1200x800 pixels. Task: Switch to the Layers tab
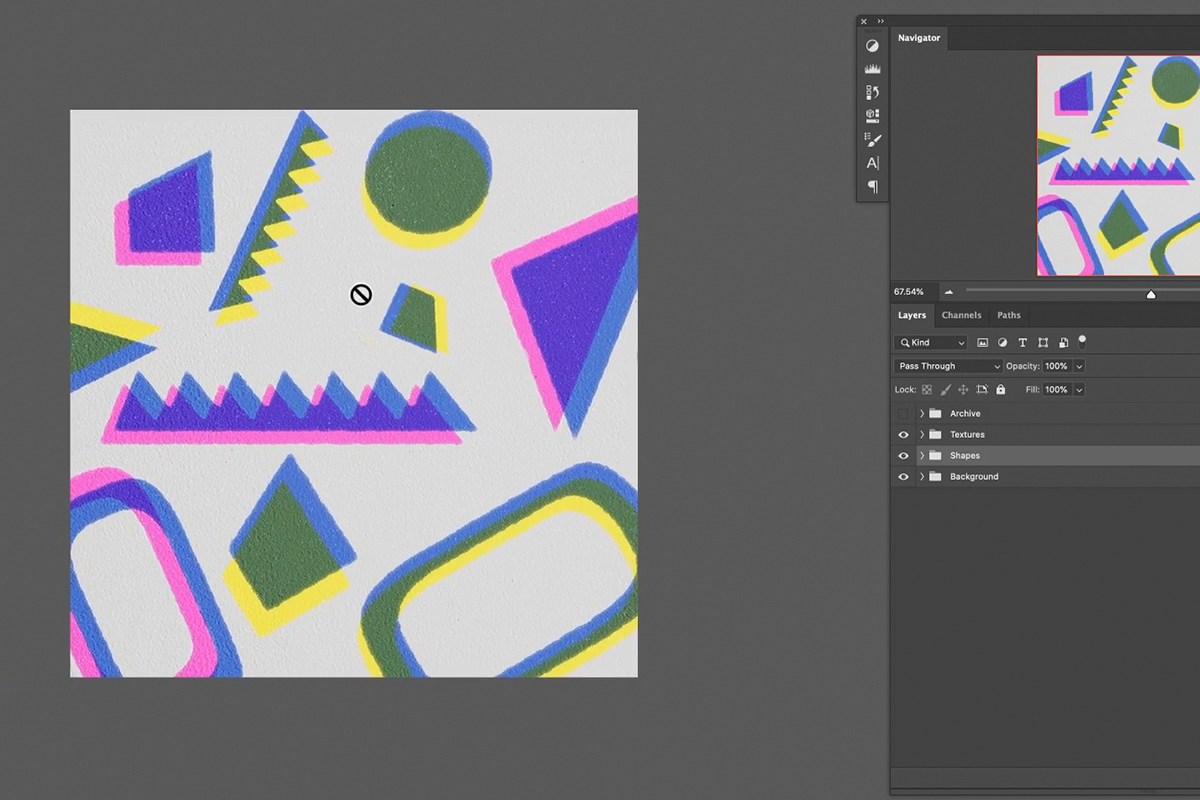pyautogui.click(x=912, y=315)
